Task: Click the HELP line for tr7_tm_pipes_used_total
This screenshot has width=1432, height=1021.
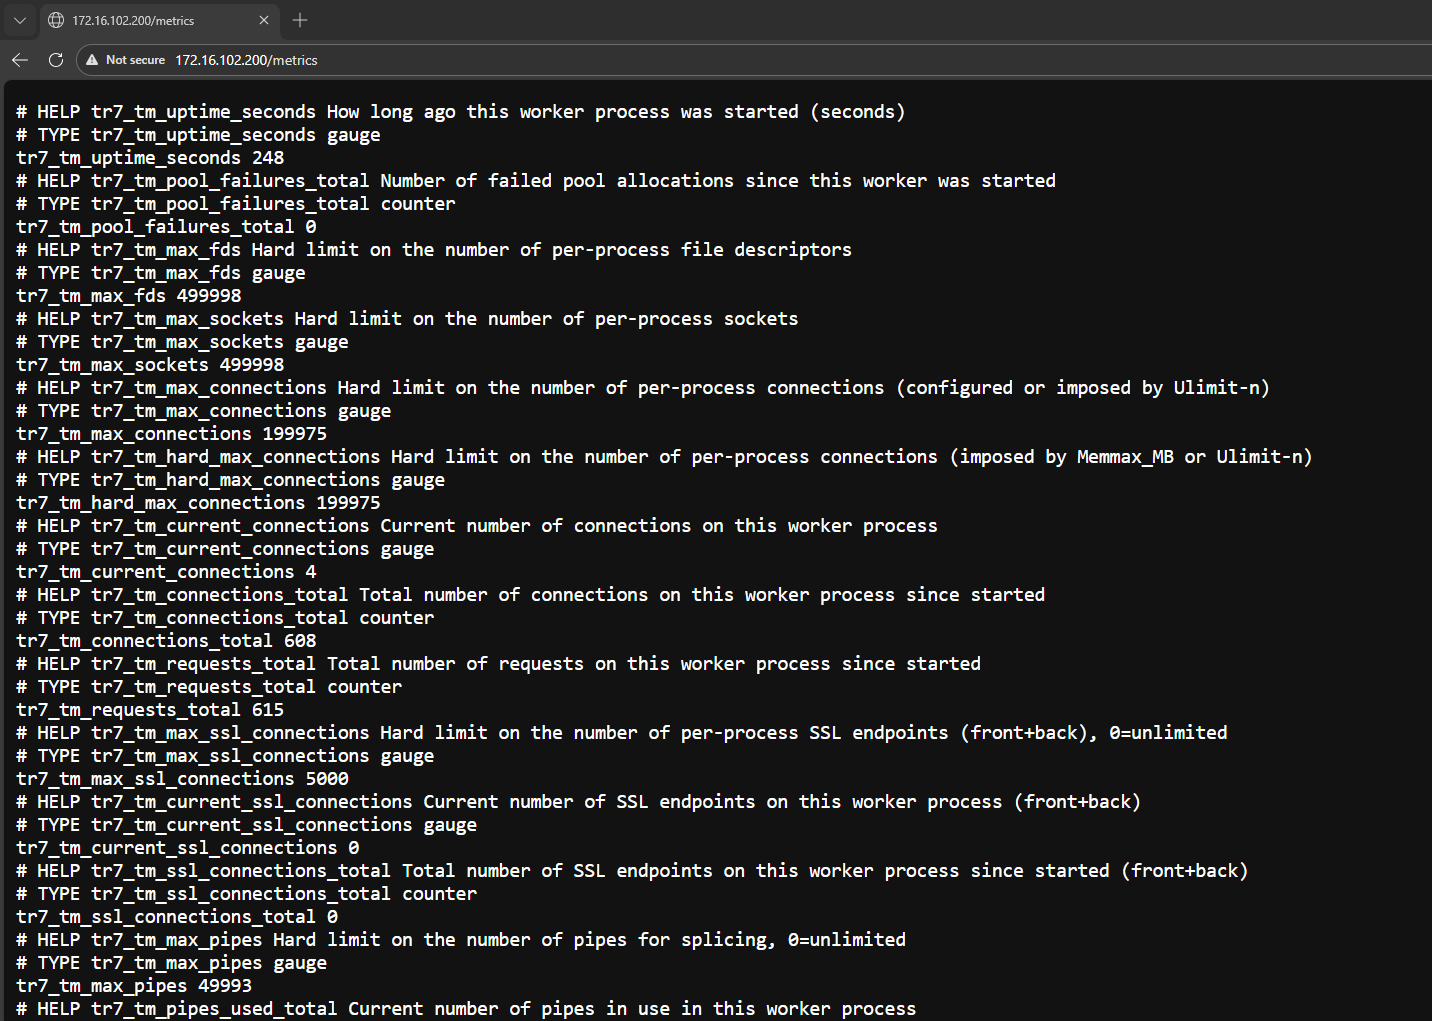Action: (466, 1009)
